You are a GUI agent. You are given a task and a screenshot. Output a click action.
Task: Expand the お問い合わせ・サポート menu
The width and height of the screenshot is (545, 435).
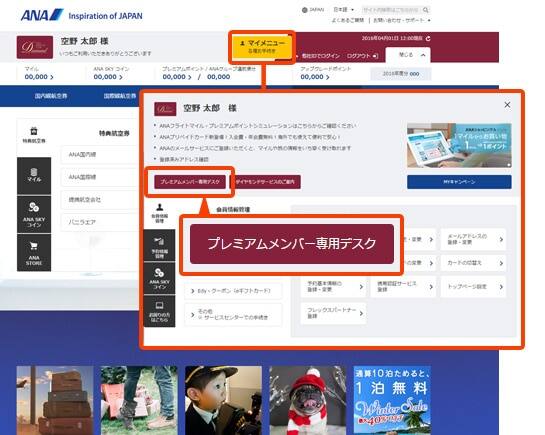tap(401, 20)
